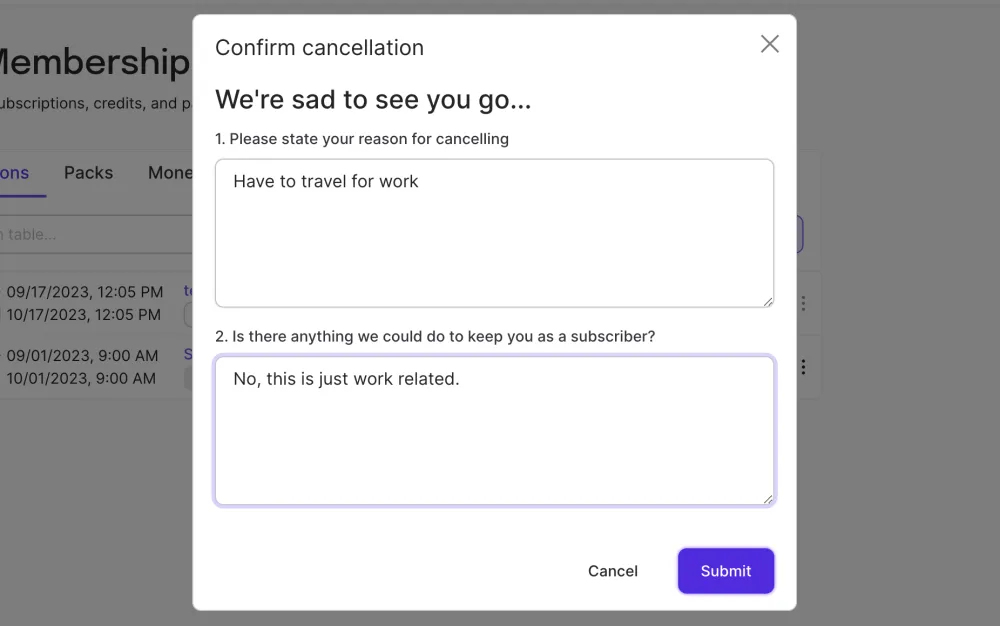Click the outlined purple button behind the dialog's right edge
This screenshot has width=1000, height=626.
point(799,234)
